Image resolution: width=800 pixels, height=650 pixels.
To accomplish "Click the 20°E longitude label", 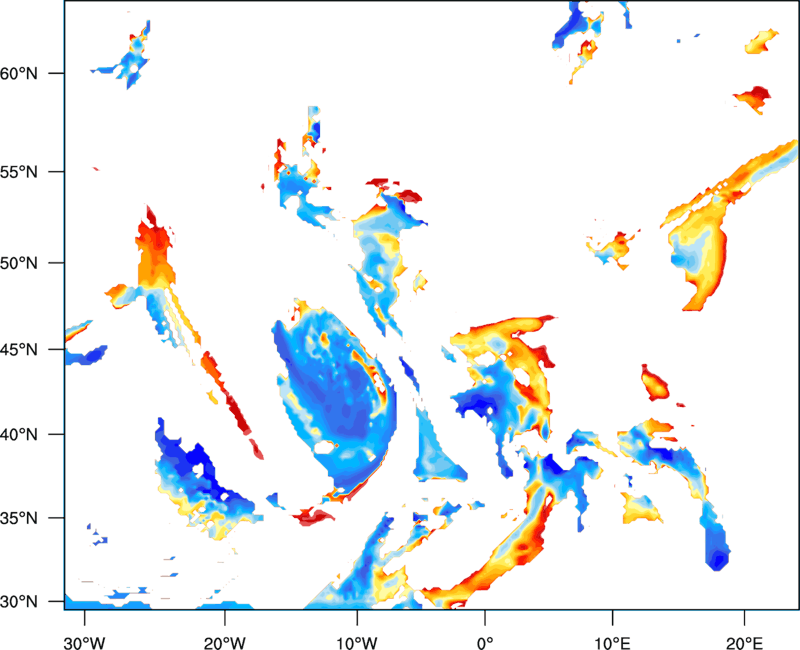I will coord(744,643).
